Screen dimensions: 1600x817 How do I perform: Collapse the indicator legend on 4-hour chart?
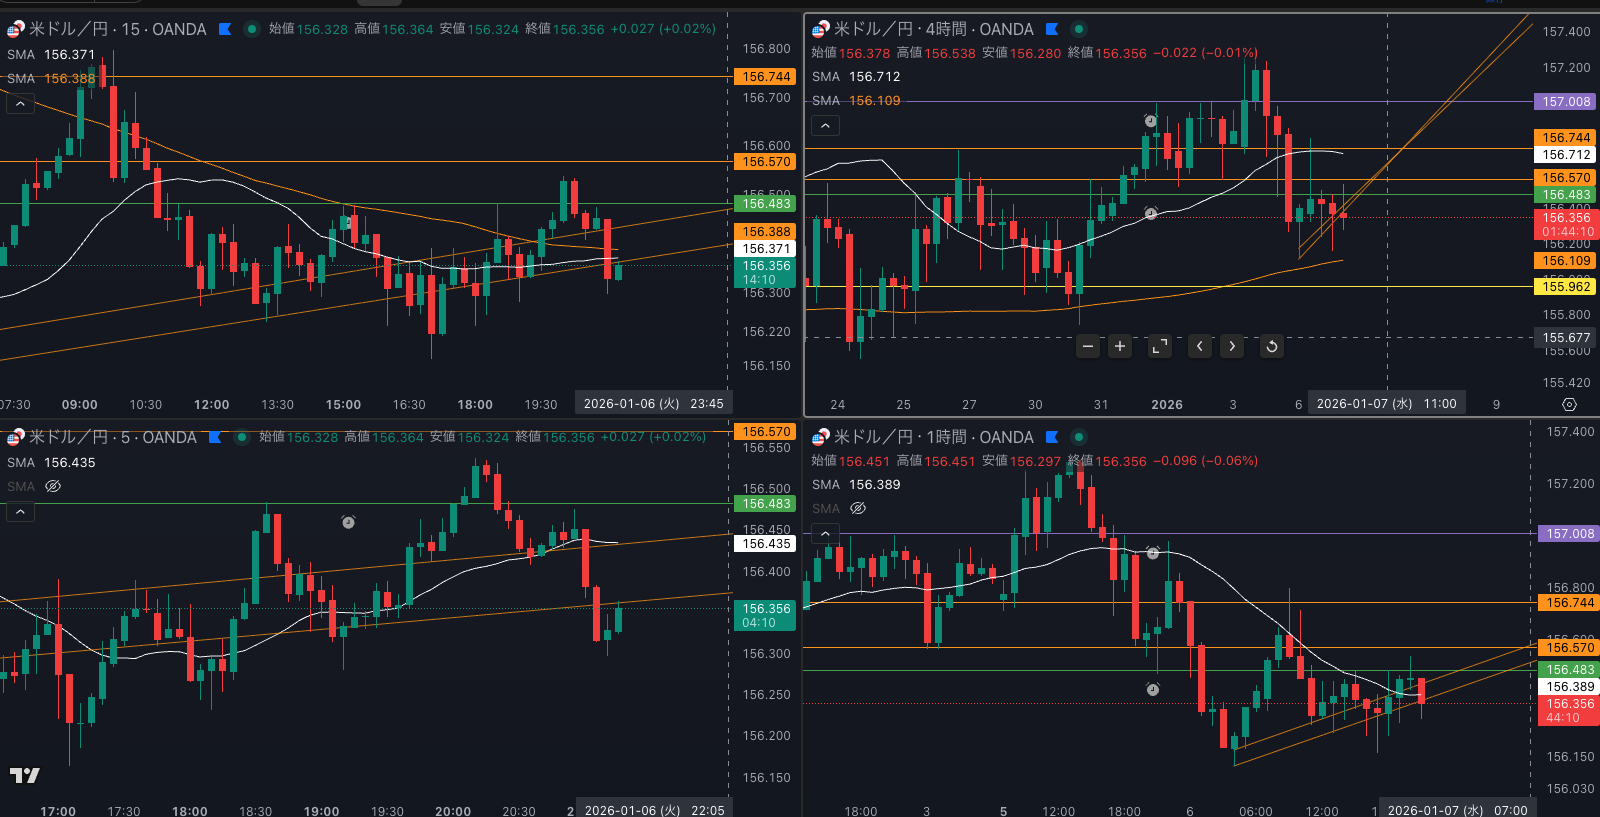pos(825,125)
